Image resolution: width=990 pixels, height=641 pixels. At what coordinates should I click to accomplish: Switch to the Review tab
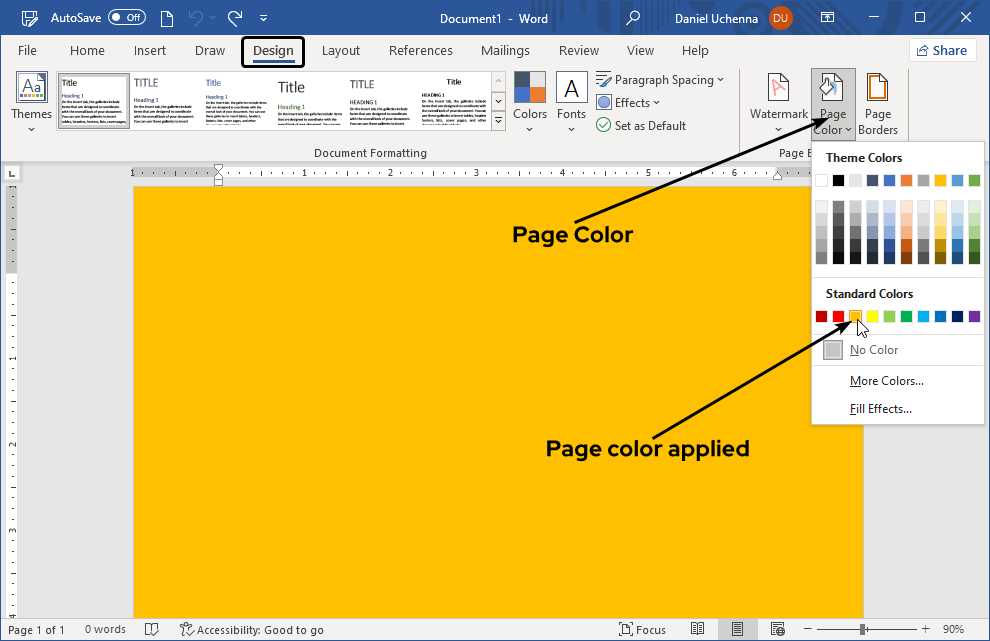pyautogui.click(x=578, y=50)
